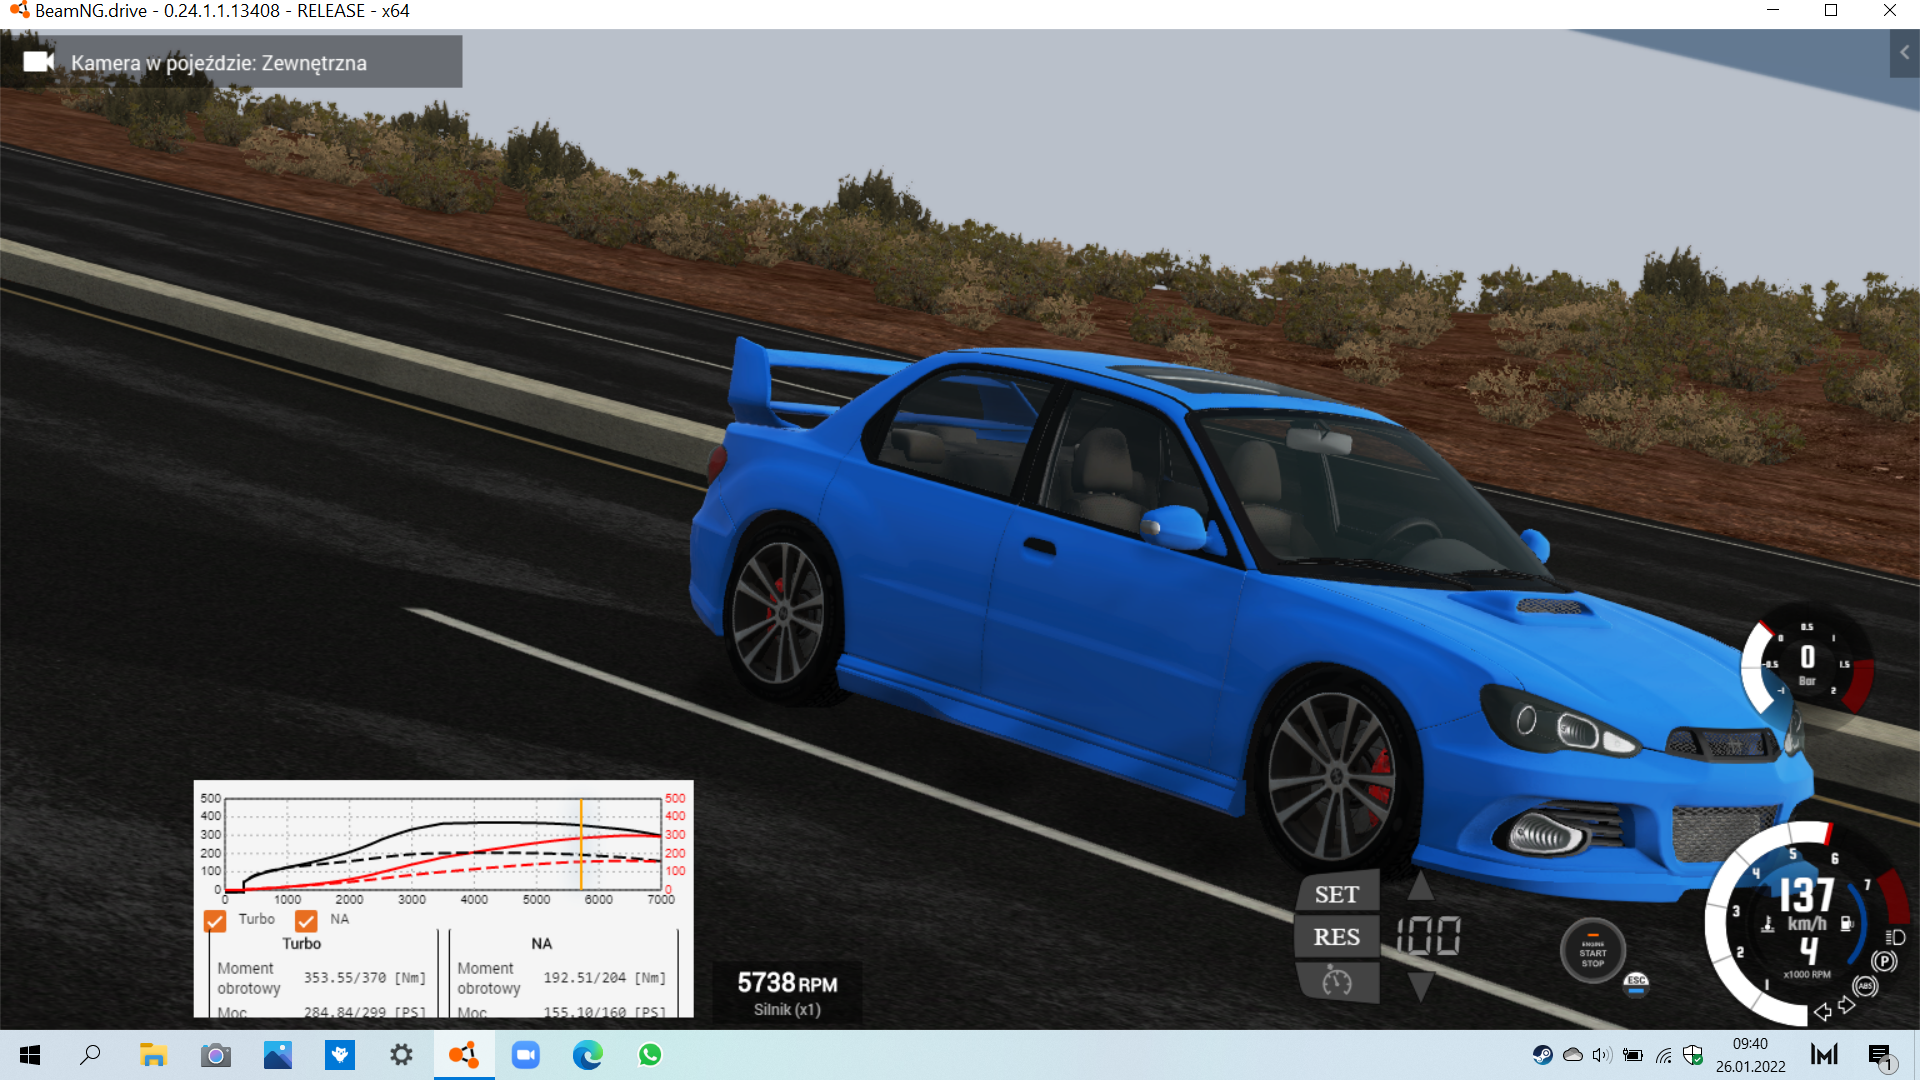Viewport: 1920px width, 1080px height.
Task: Click the OneDrive cloud tray icon
Action: [1573, 1055]
